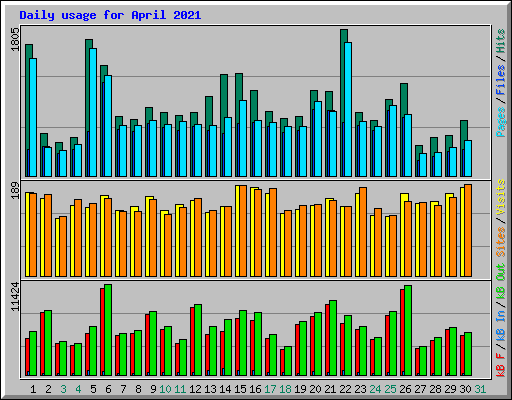Click the green weekend day "18" label
This screenshot has height=400, width=512.
pyautogui.click(x=285, y=389)
